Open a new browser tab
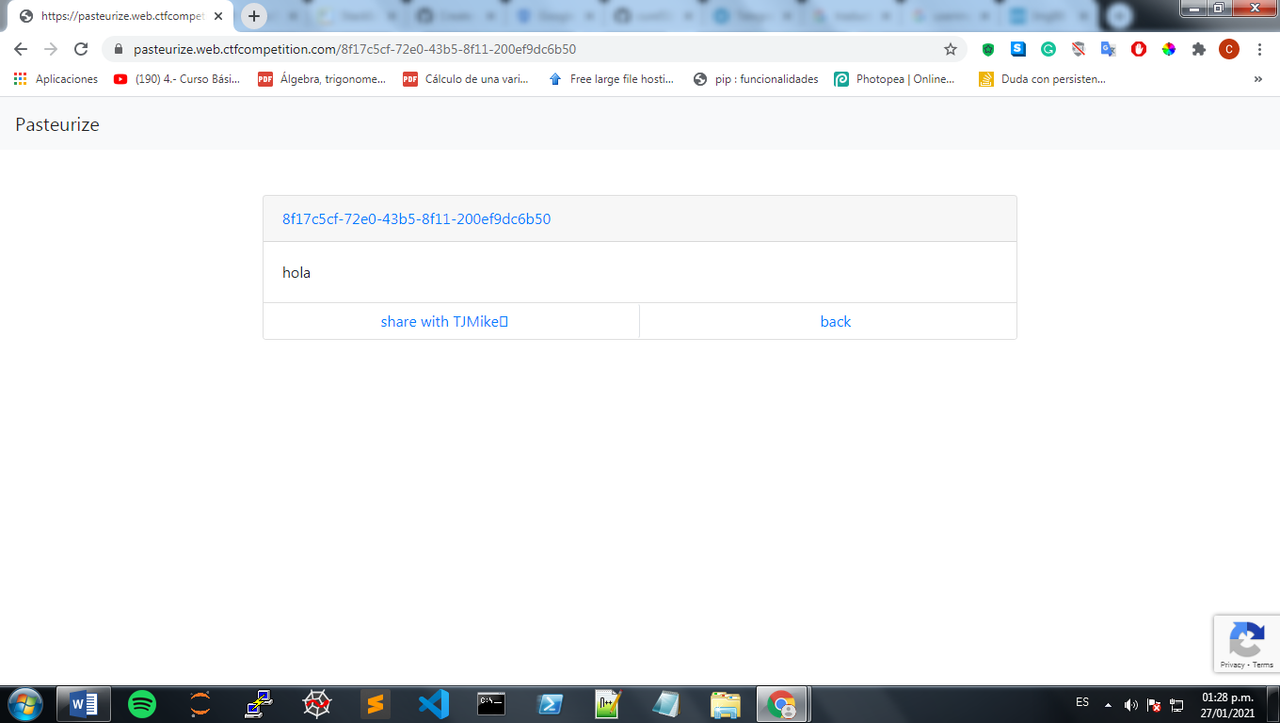This screenshot has height=723, width=1280. pyautogui.click(x=254, y=16)
